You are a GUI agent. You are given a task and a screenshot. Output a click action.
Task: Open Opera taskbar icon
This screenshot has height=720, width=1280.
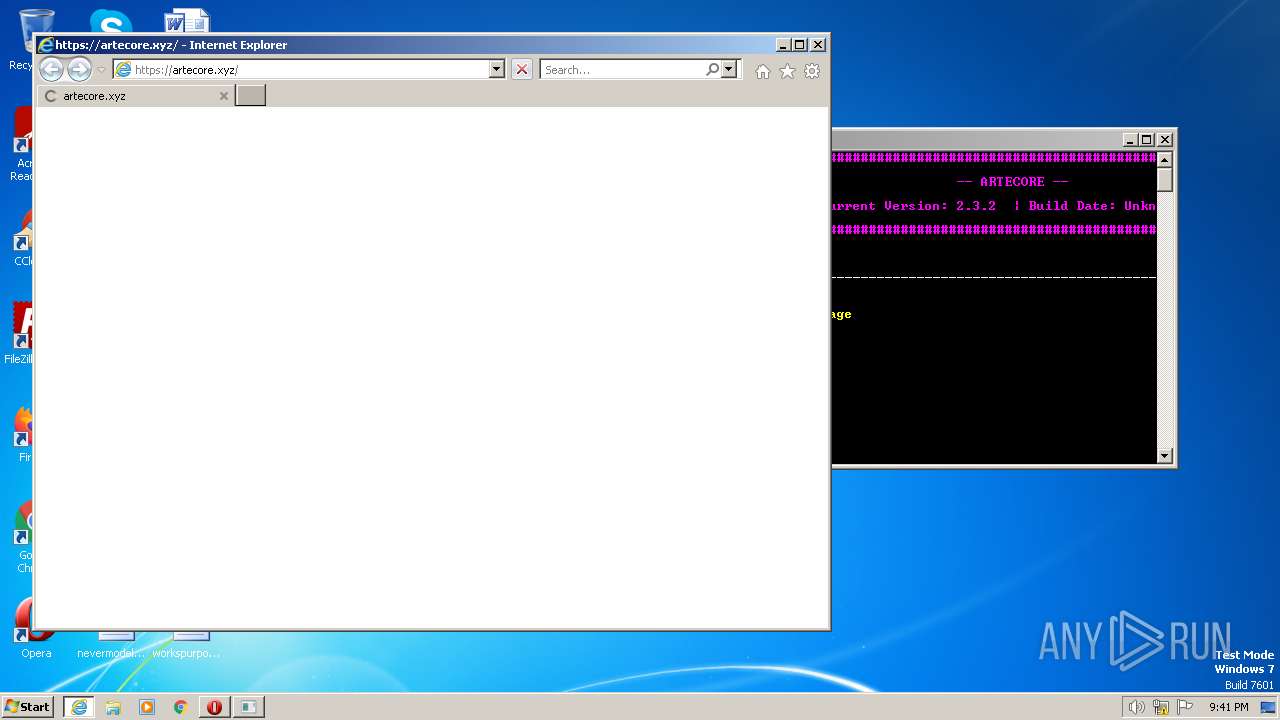(214, 707)
